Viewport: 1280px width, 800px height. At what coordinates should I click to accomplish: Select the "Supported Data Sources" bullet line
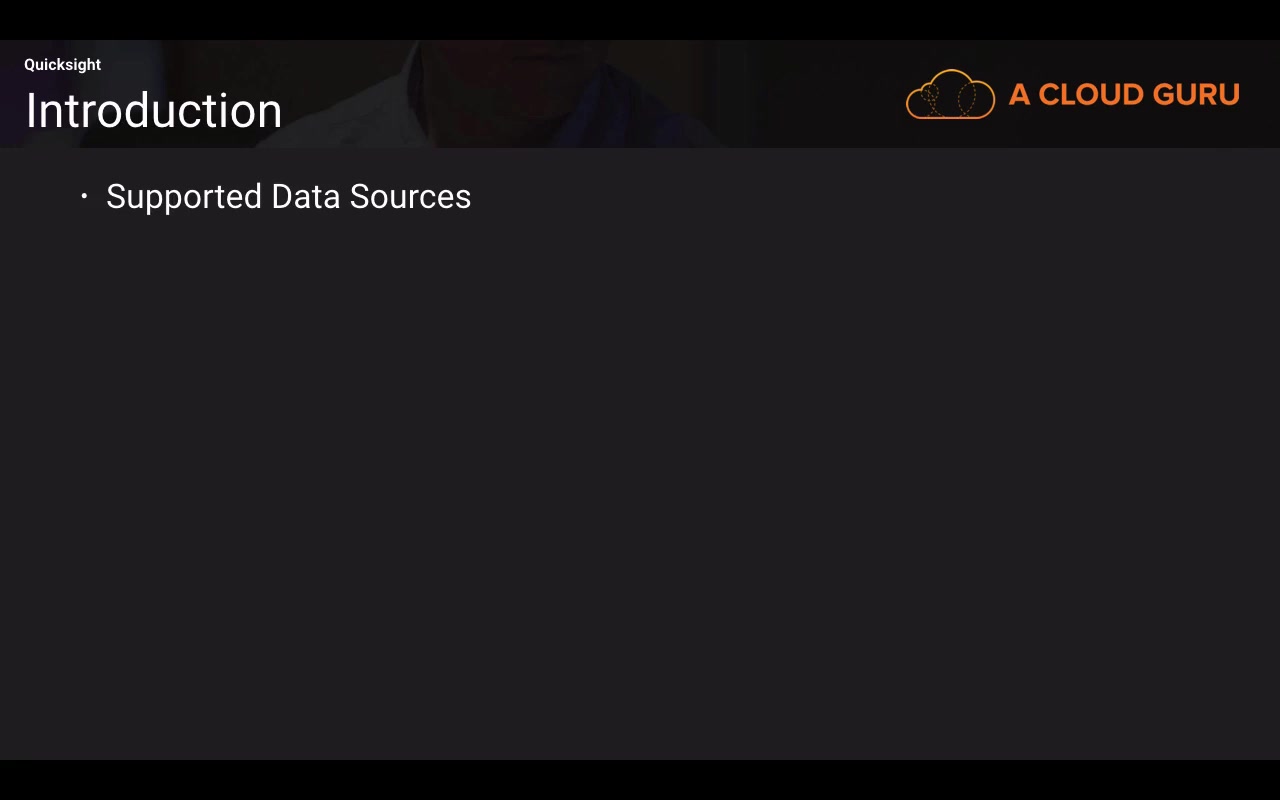point(288,197)
